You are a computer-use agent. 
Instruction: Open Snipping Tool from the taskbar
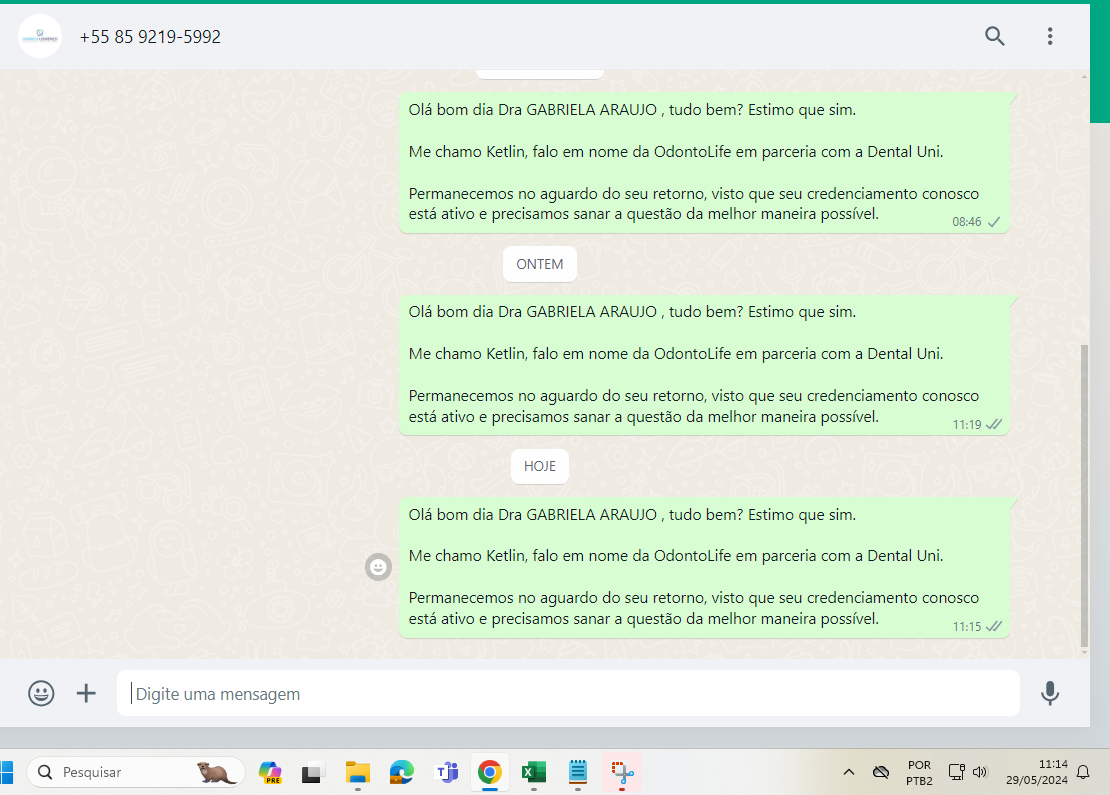pyautogui.click(x=622, y=772)
